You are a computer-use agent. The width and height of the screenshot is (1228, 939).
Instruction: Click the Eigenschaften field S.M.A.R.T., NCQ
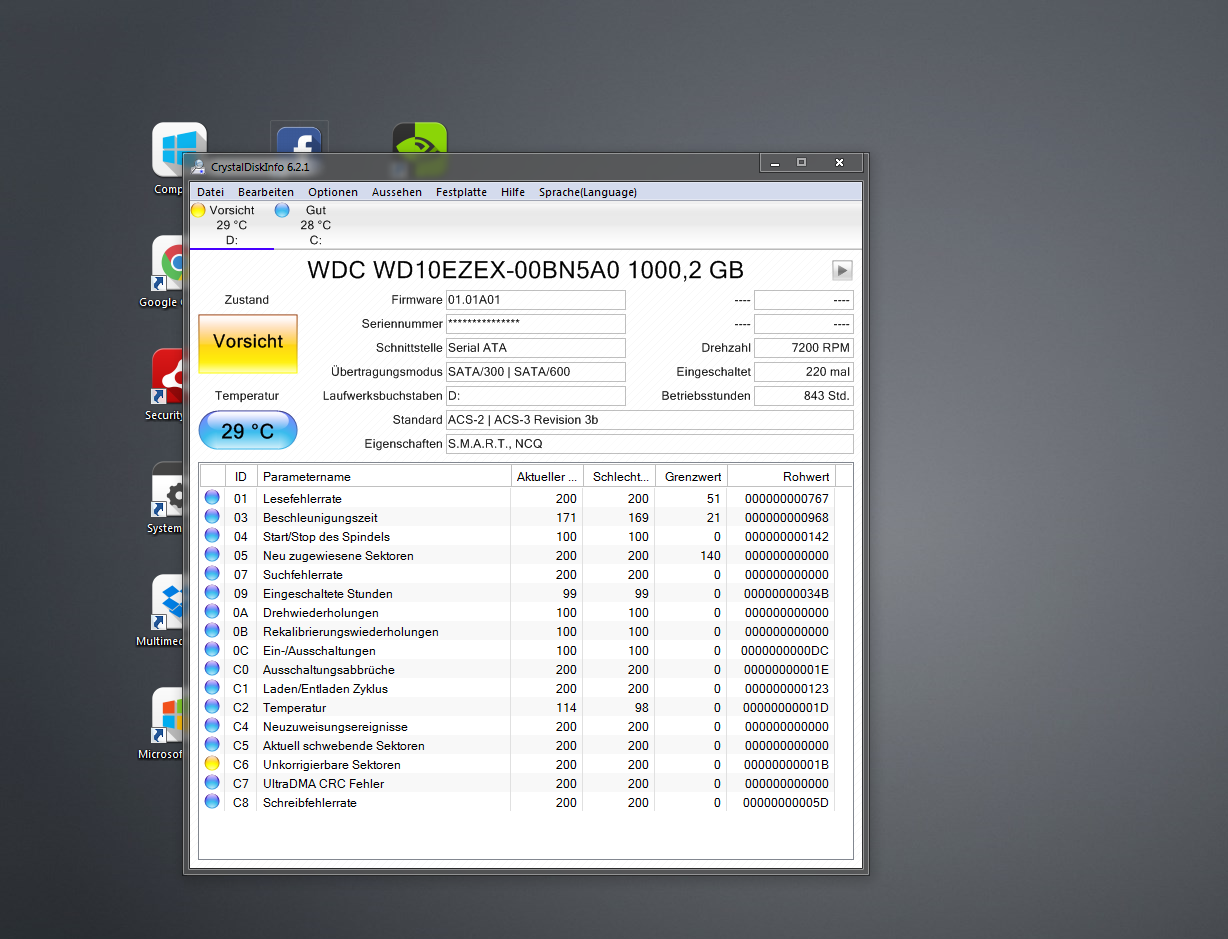click(x=650, y=444)
